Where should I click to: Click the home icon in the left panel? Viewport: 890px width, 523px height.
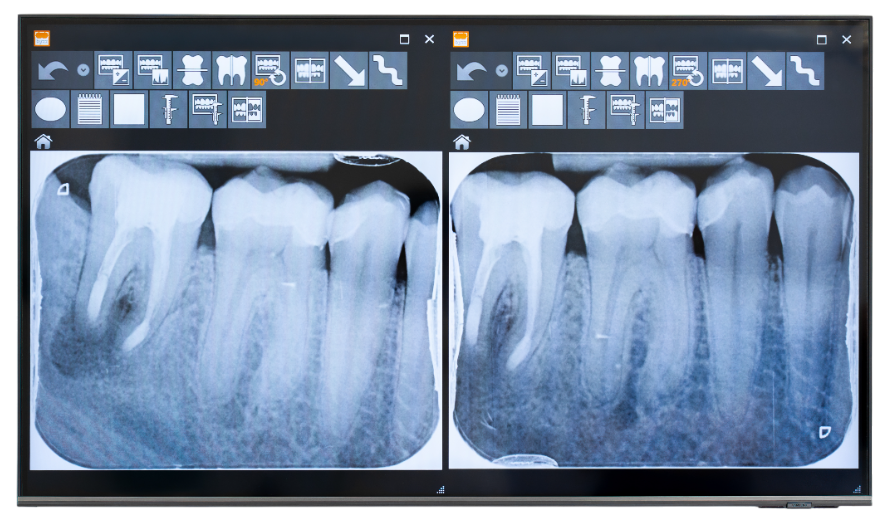coord(43,142)
